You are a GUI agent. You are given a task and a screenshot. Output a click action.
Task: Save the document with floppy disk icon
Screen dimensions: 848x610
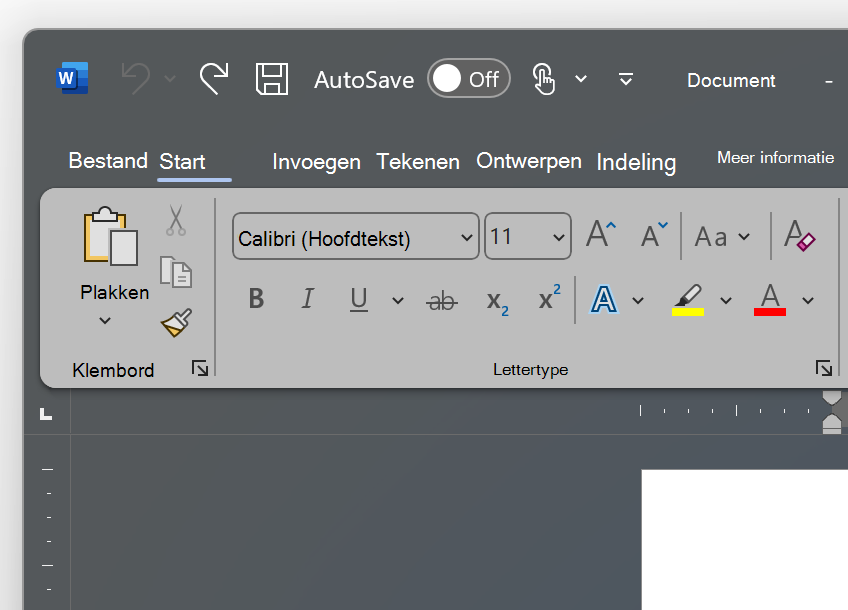271,79
